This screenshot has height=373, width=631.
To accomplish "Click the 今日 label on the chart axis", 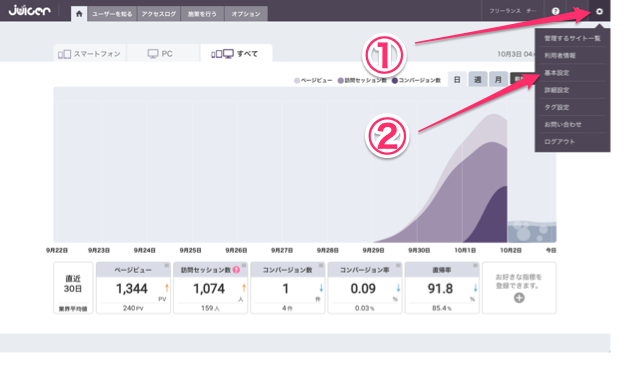I will 551,250.
